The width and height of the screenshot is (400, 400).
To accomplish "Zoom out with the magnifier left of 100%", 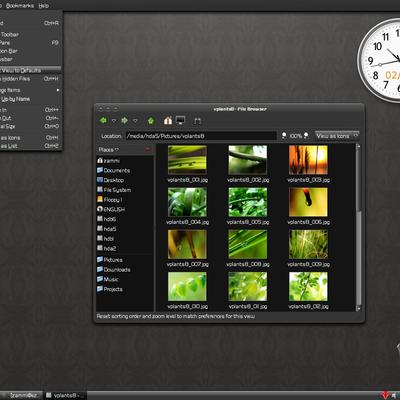I will (284, 136).
